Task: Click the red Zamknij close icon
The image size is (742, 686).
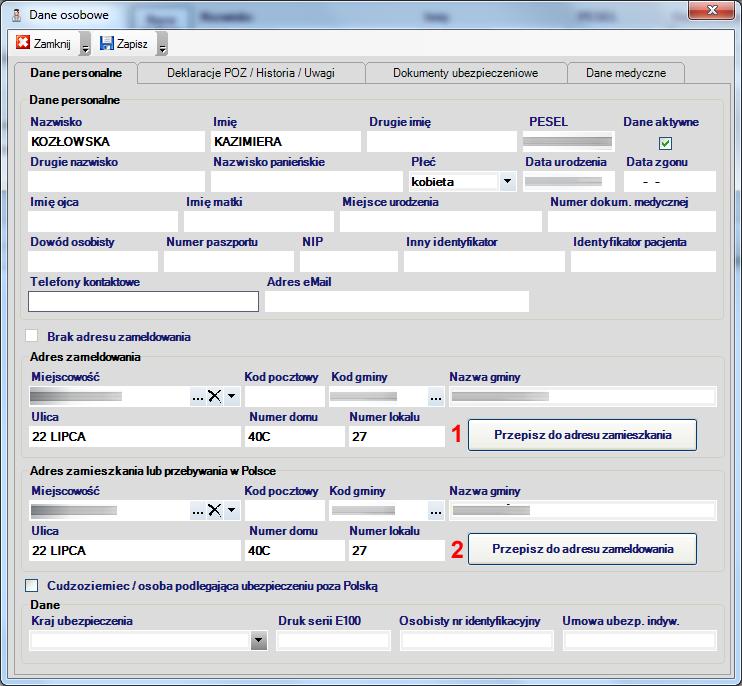Action: point(22,43)
